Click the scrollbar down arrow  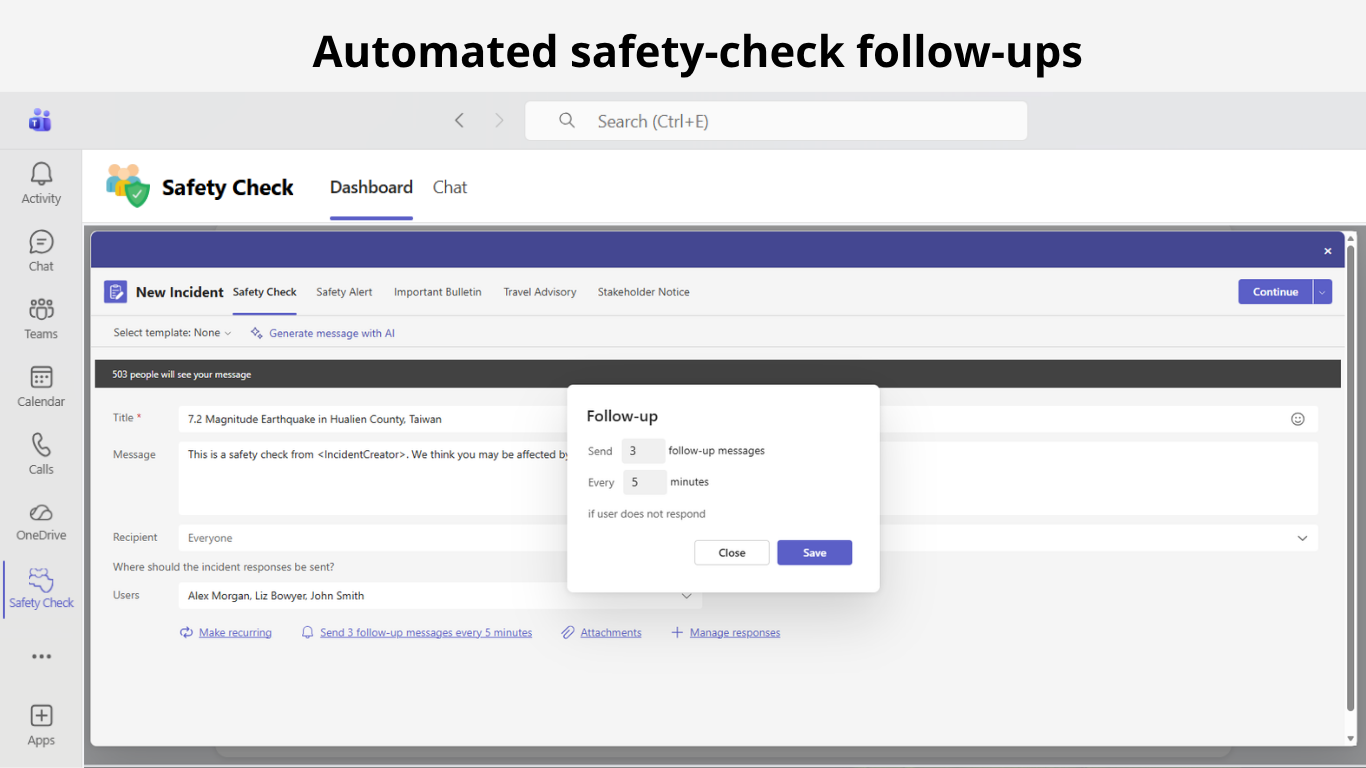click(1351, 739)
